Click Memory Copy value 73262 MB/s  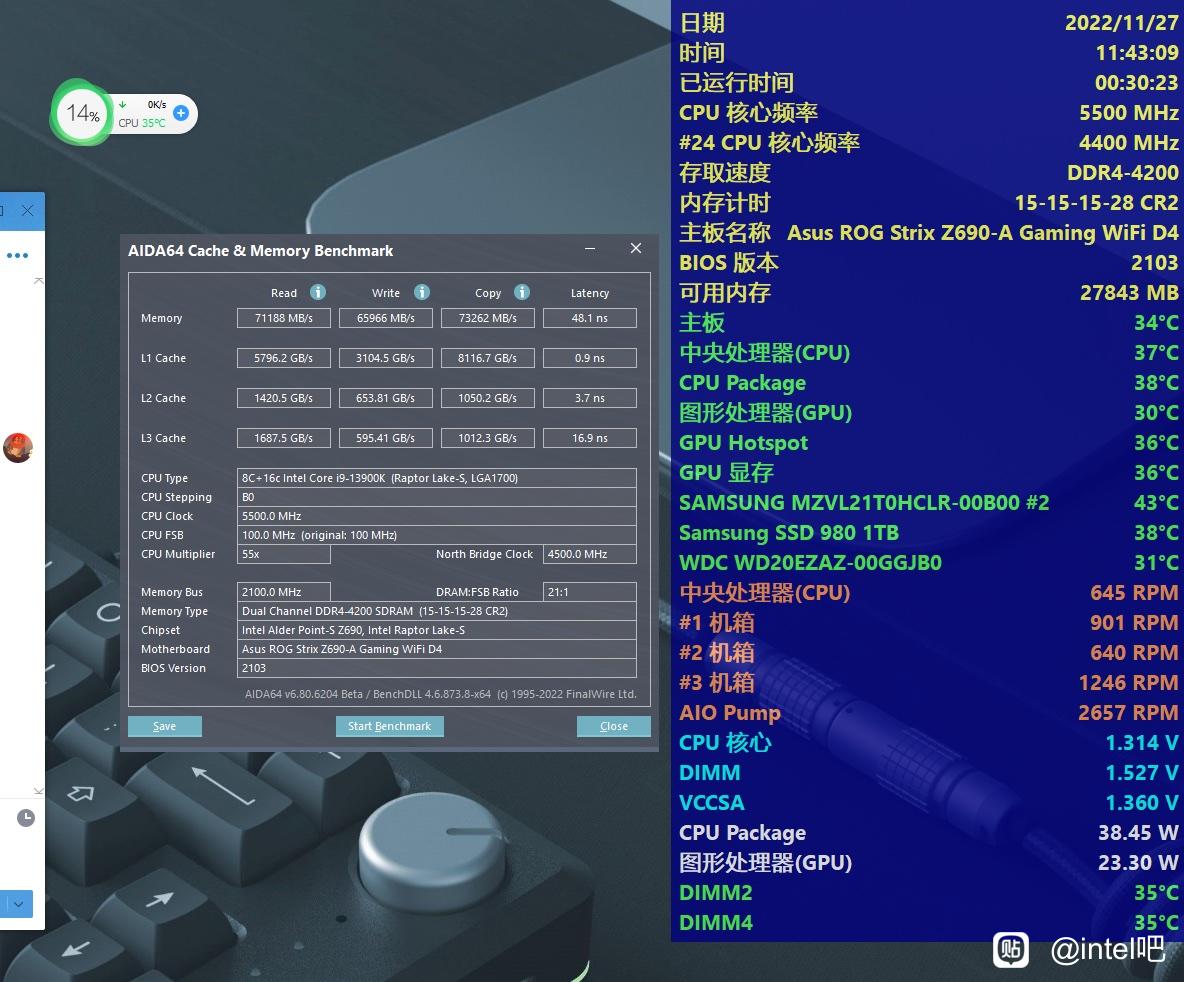click(488, 318)
